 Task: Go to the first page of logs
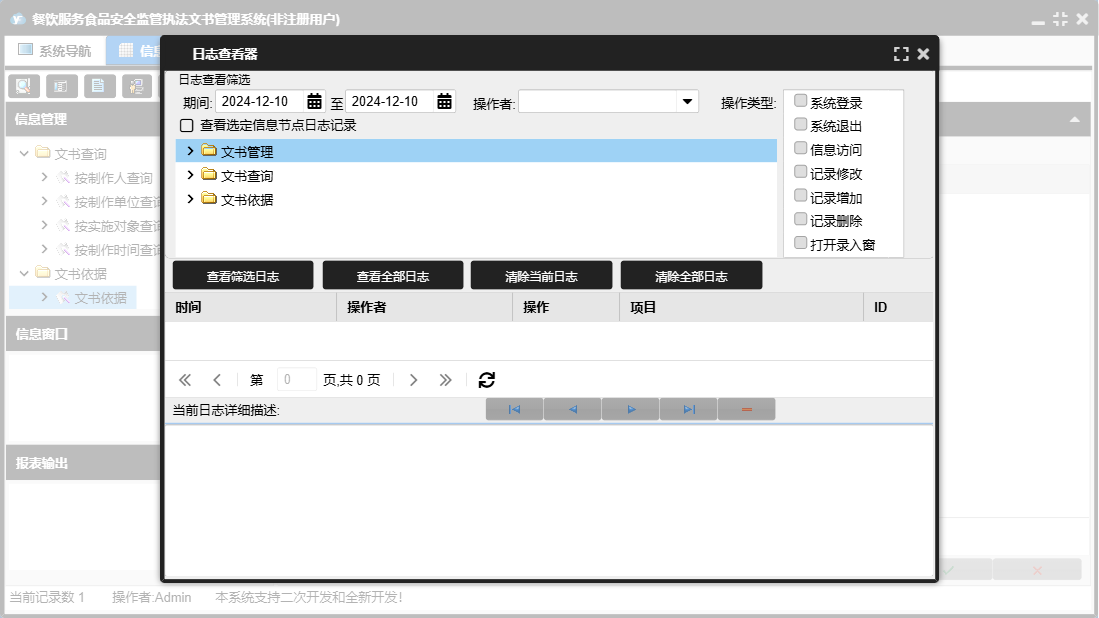coord(185,380)
